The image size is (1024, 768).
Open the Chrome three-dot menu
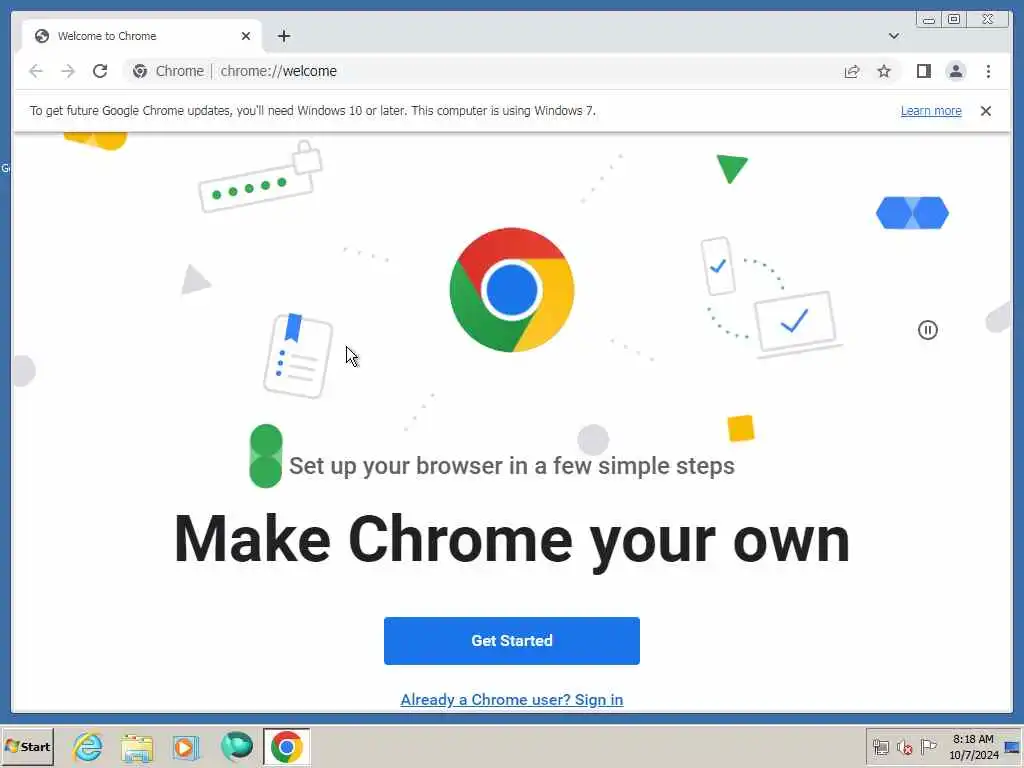(x=988, y=71)
